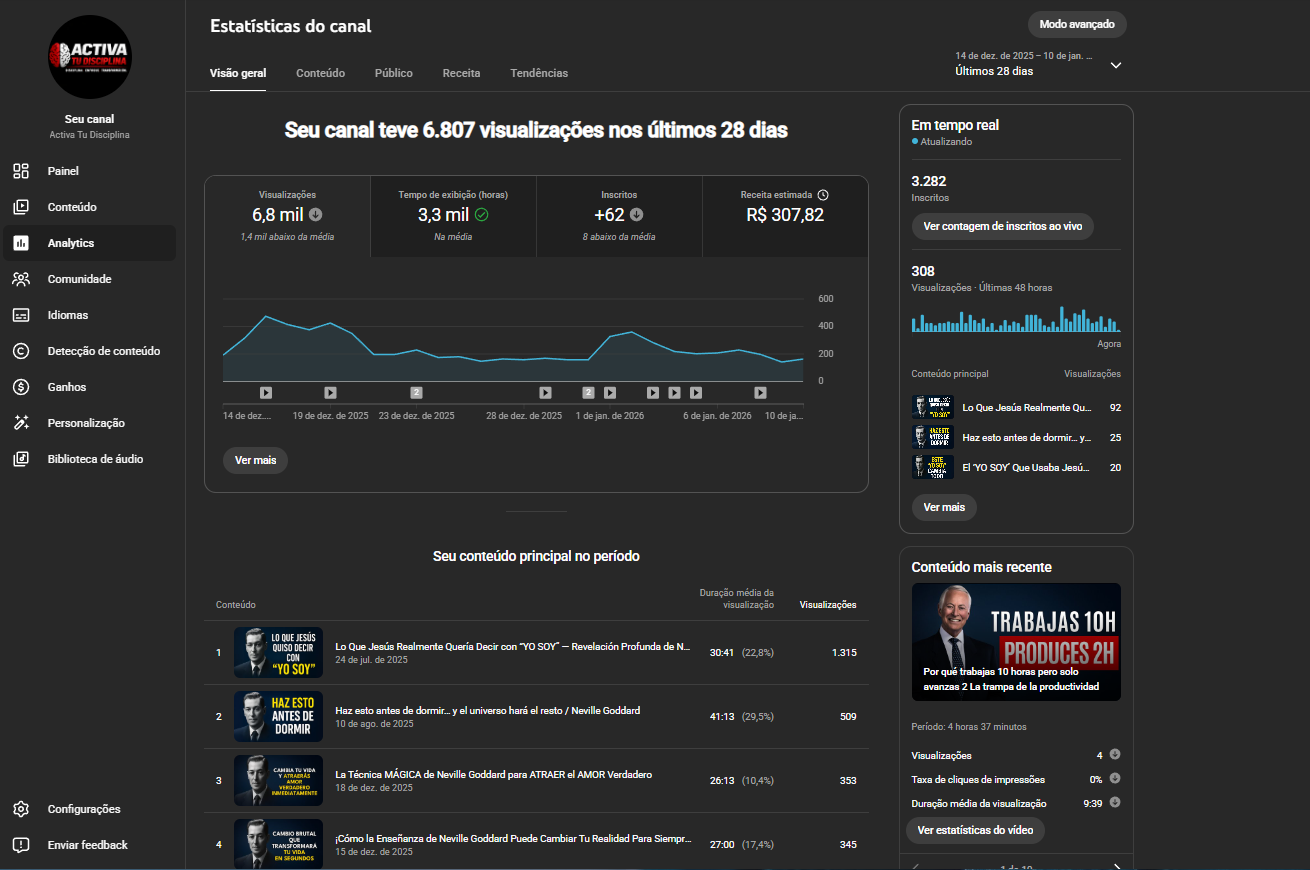Switch to the Visão geral tab
Viewport: 1310px width, 870px height.
click(x=238, y=73)
